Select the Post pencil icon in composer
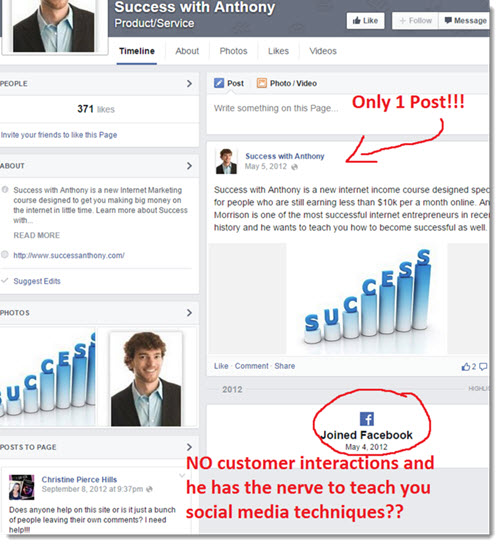Screen dimensions: 500x545 tap(219, 83)
